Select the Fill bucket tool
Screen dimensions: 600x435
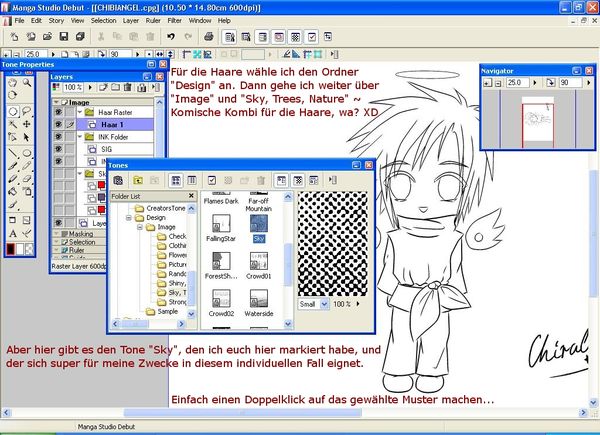[13, 191]
